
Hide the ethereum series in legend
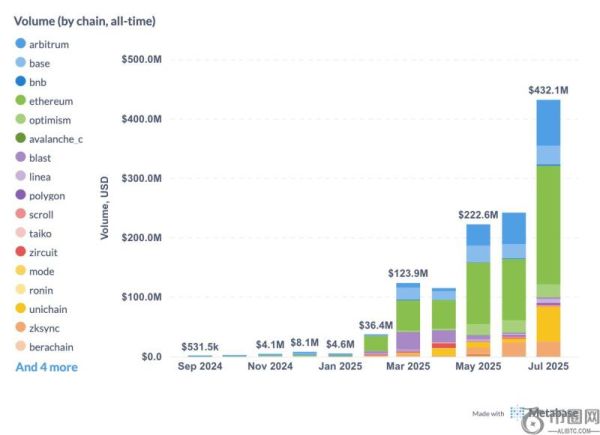click(21, 101)
